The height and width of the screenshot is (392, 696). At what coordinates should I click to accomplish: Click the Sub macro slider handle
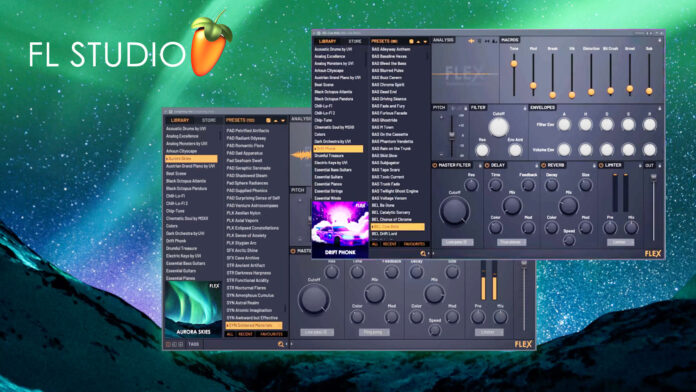coord(649,91)
